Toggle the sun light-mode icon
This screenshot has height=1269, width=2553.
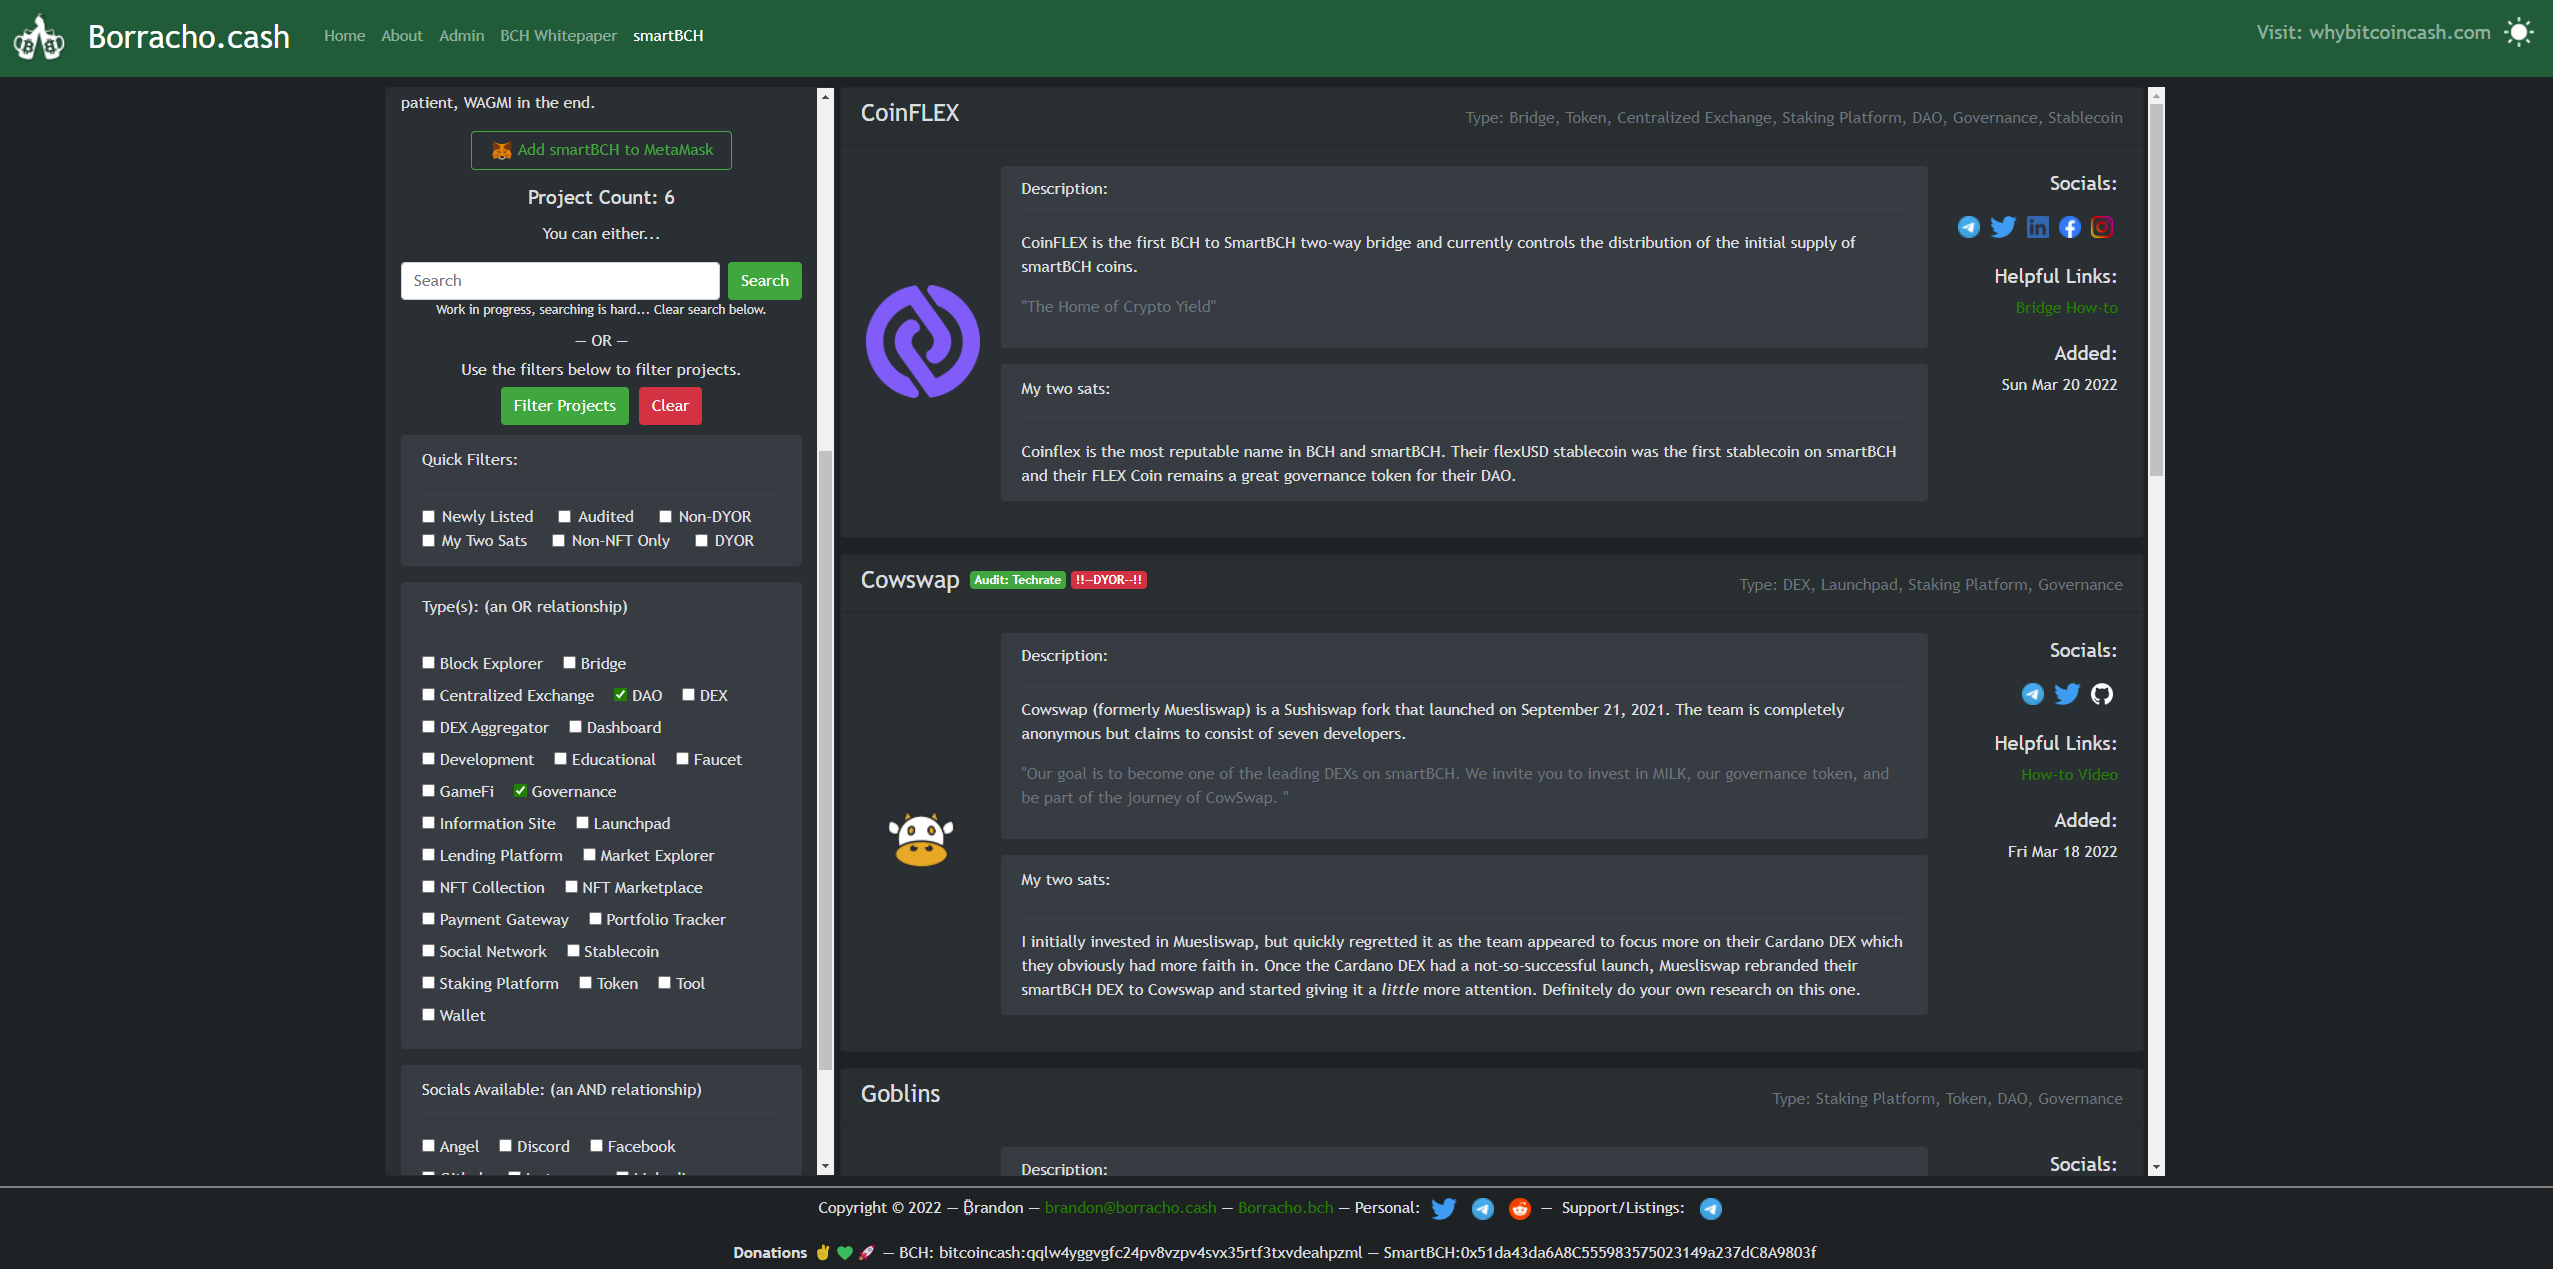click(x=2519, y=33)
